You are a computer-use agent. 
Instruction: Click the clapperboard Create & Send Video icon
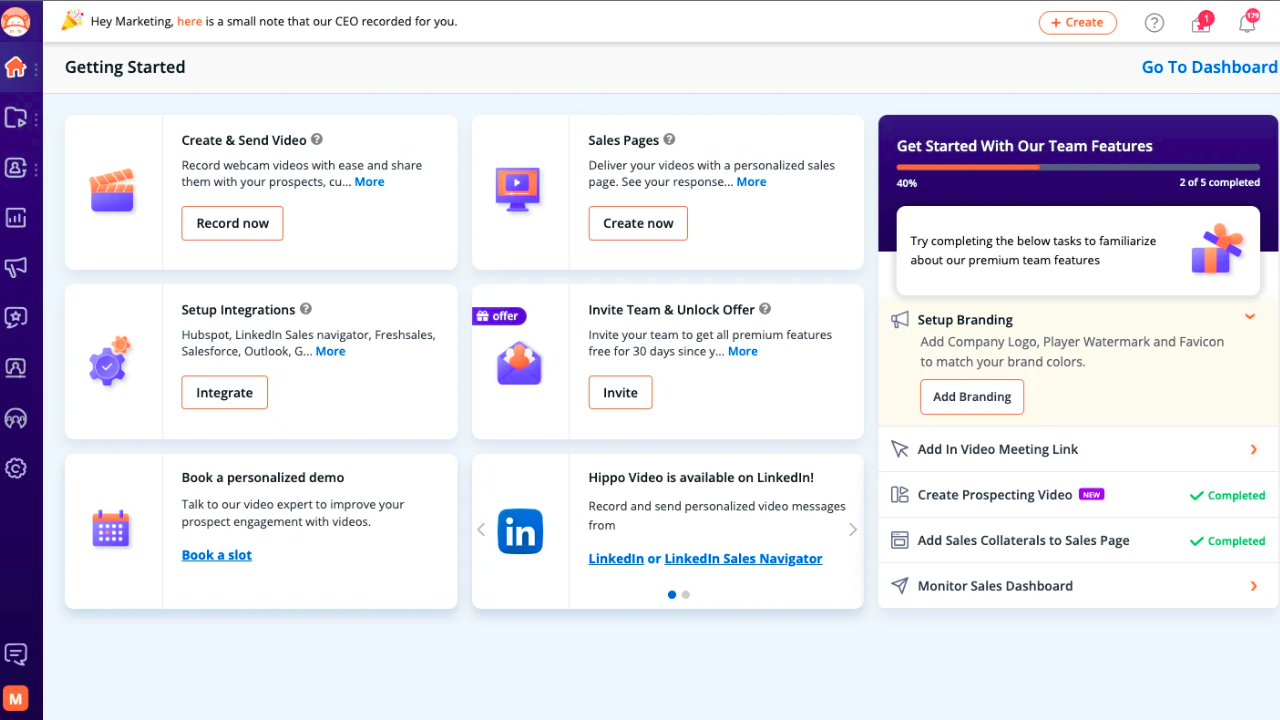(x=112, y=190)
